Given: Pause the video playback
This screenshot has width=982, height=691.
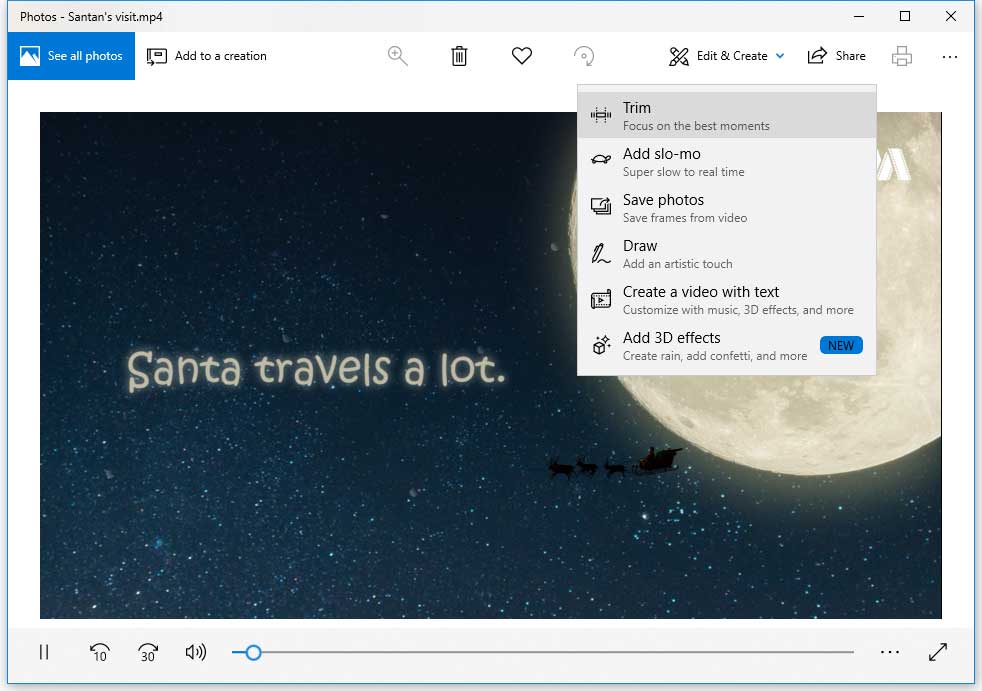Looking at the screenshot, I should [44, 652].
